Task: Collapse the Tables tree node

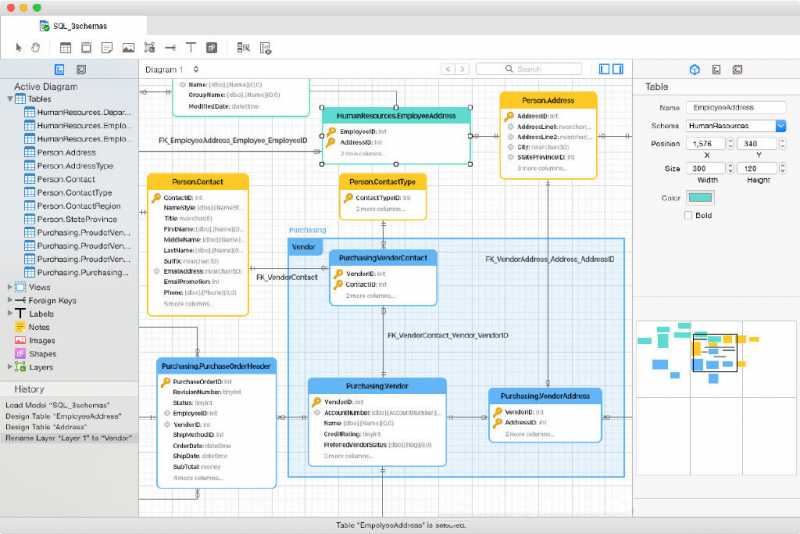Action: [10, 99]
